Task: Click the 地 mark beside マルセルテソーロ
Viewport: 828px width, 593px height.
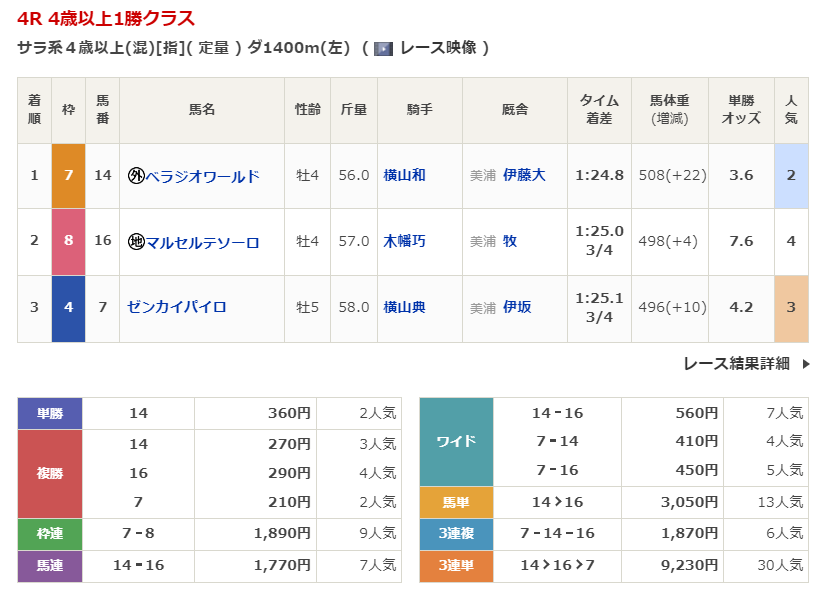Action: click(136, 242)
